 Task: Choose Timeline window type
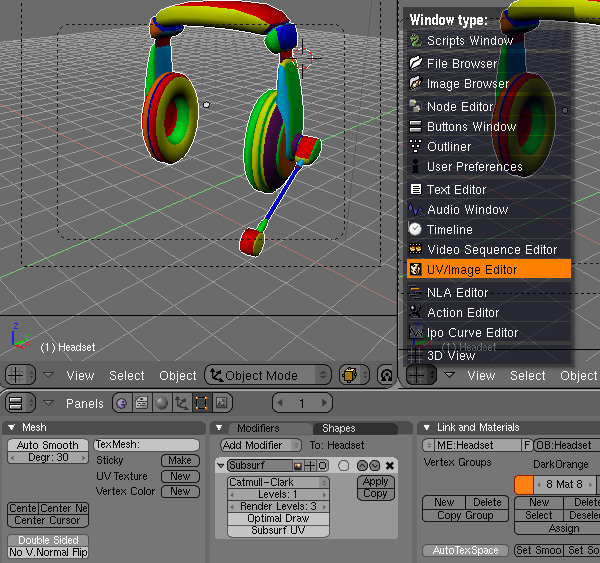489,229
